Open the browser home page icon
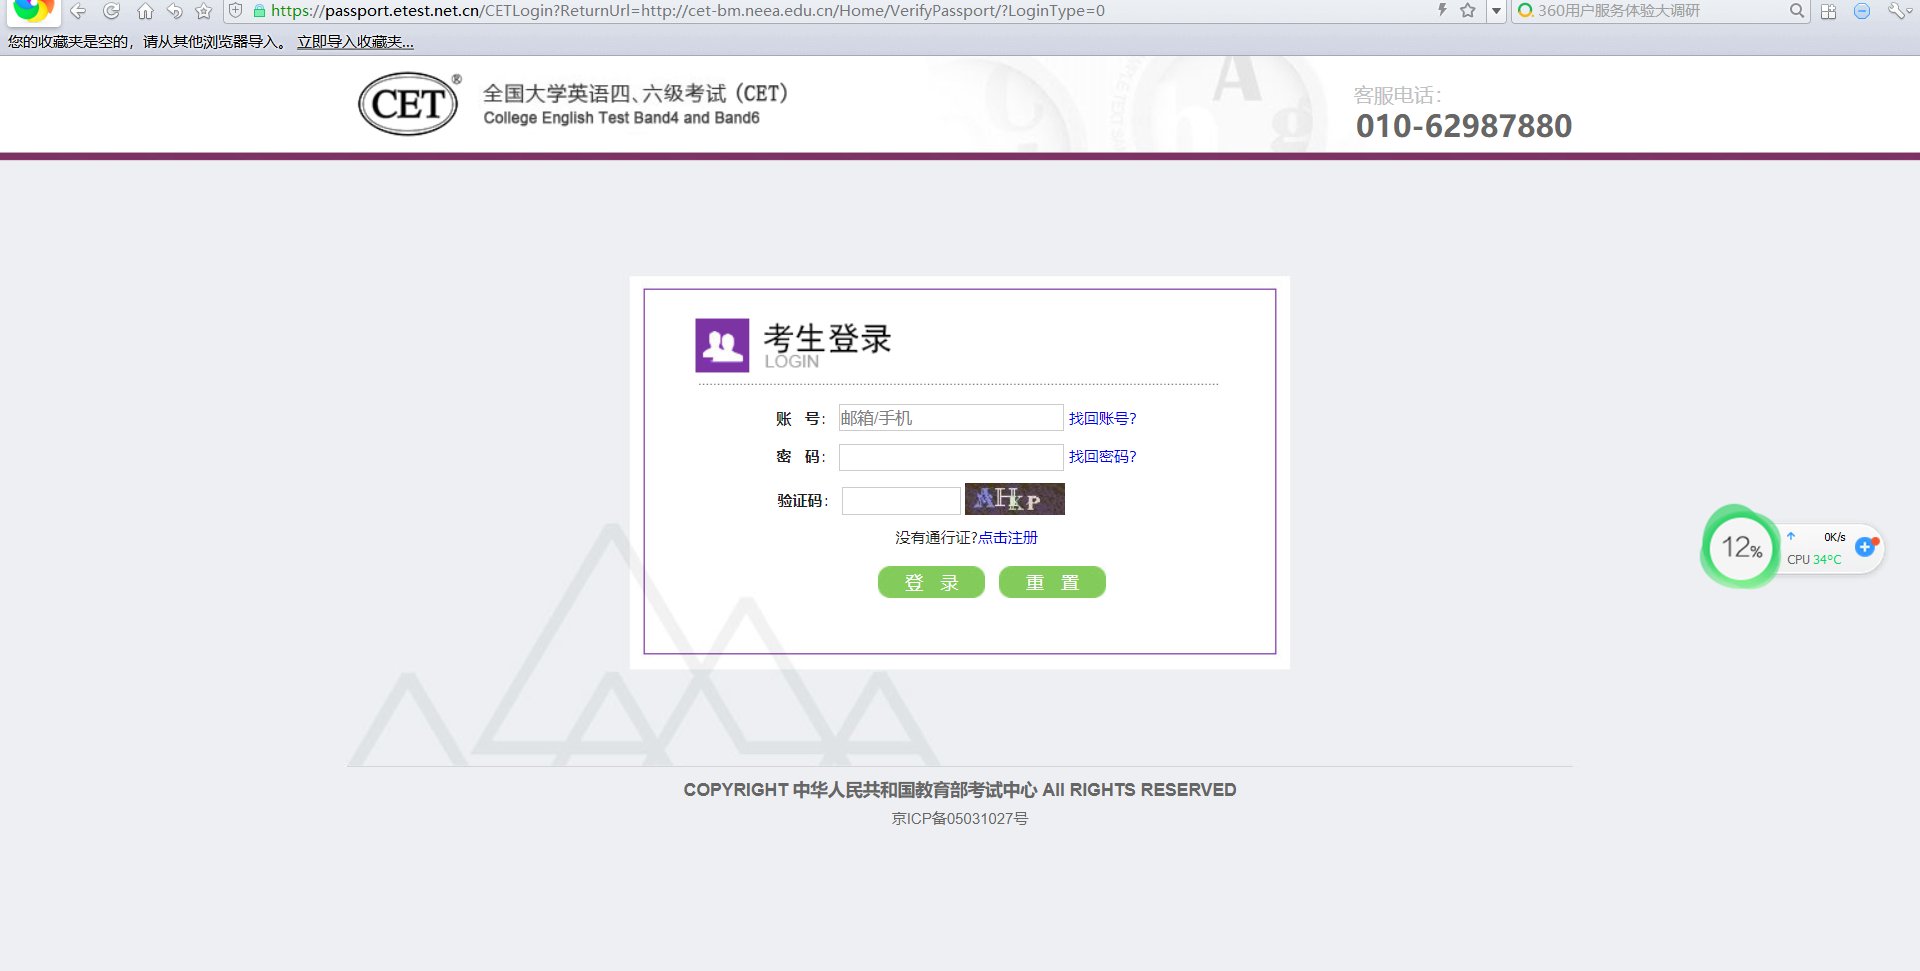This screenshot has width=1920, height=971. 146,12
